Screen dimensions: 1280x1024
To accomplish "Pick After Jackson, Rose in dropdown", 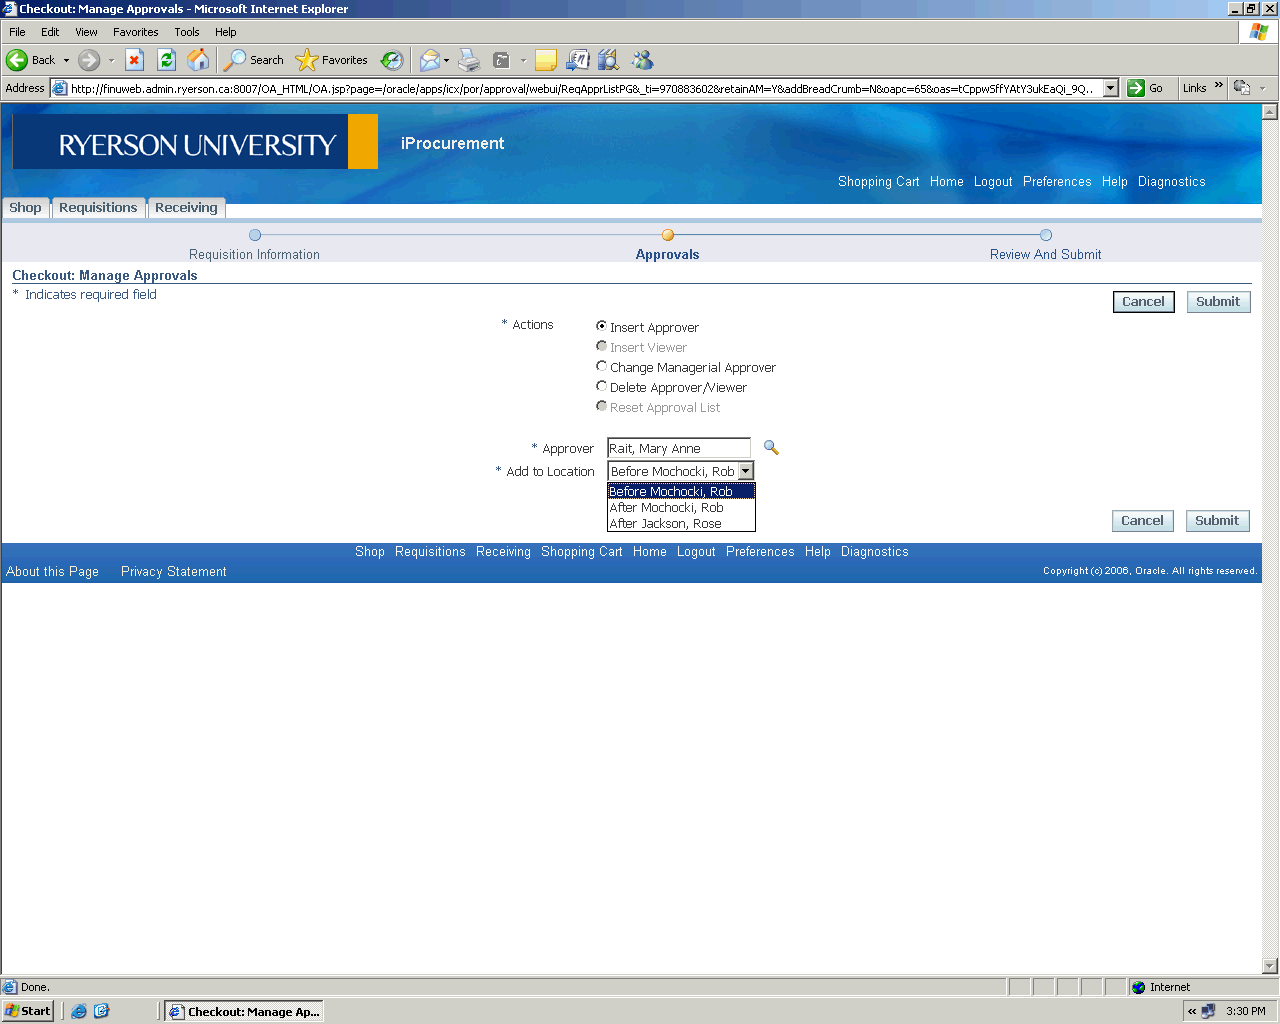I will (666, 524).
